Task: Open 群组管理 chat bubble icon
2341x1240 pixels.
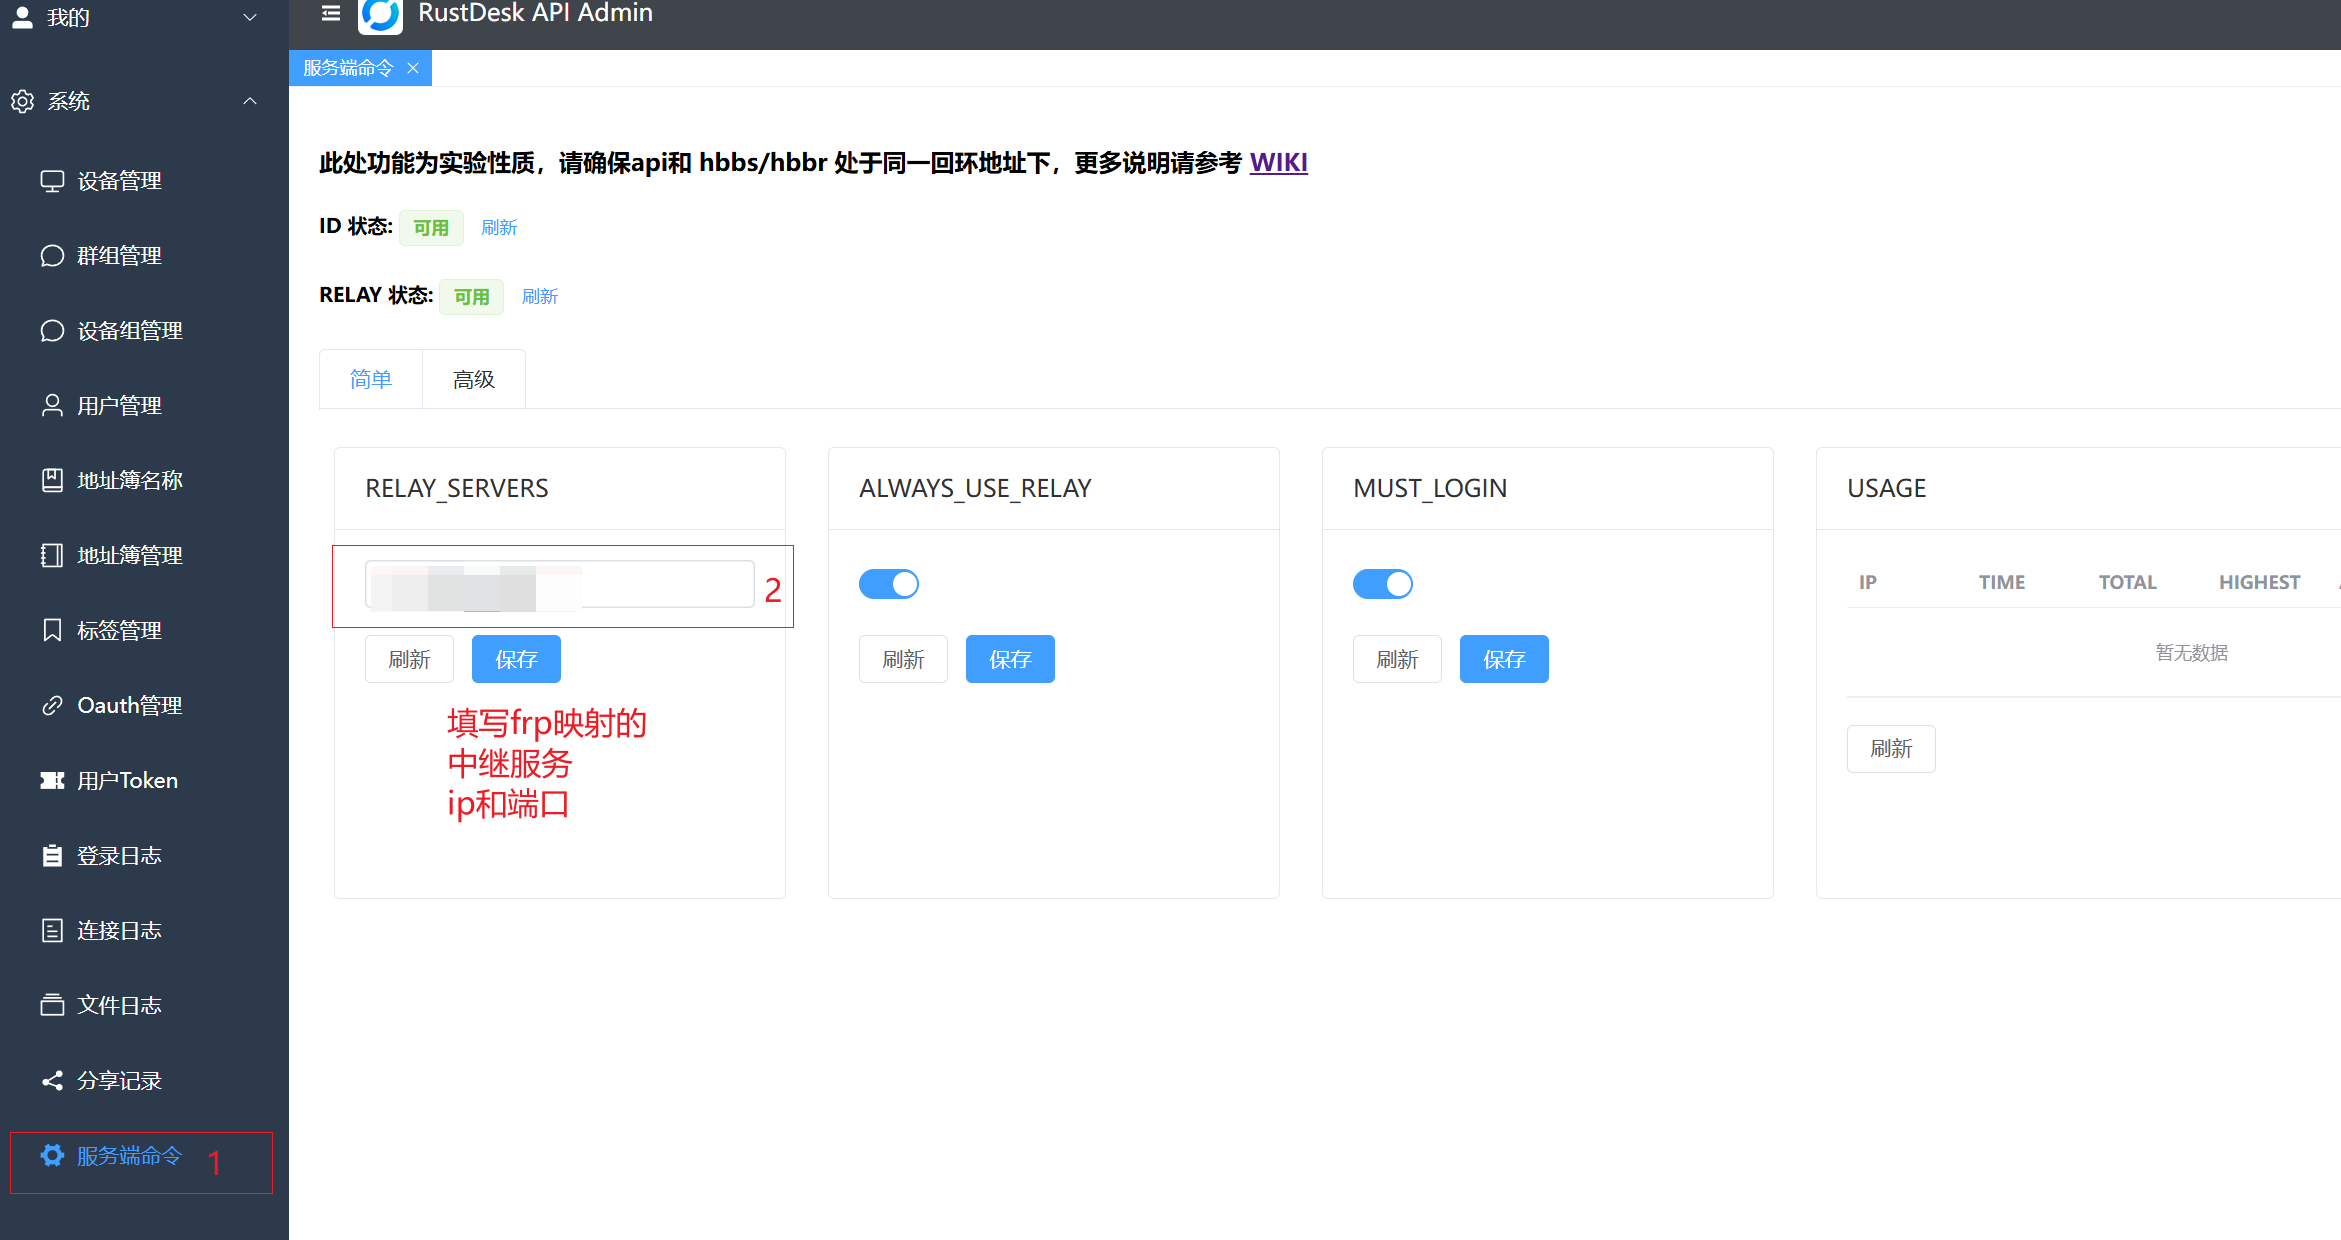Action: coord(52,256)
